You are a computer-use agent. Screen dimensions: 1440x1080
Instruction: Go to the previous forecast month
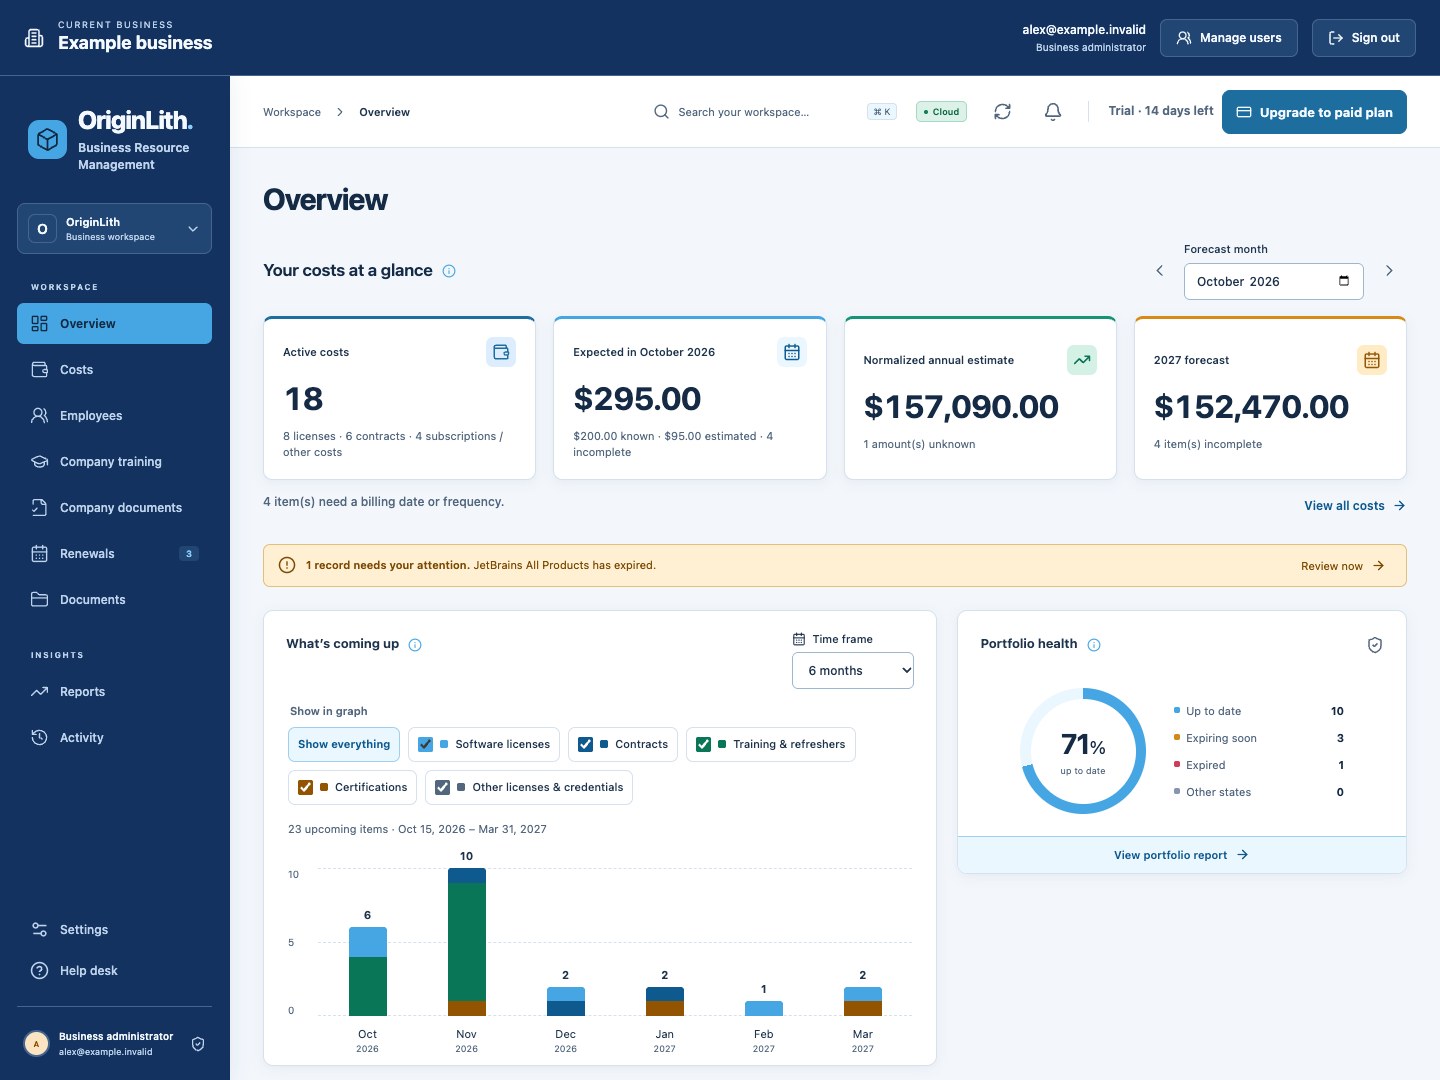(1160, 271)
